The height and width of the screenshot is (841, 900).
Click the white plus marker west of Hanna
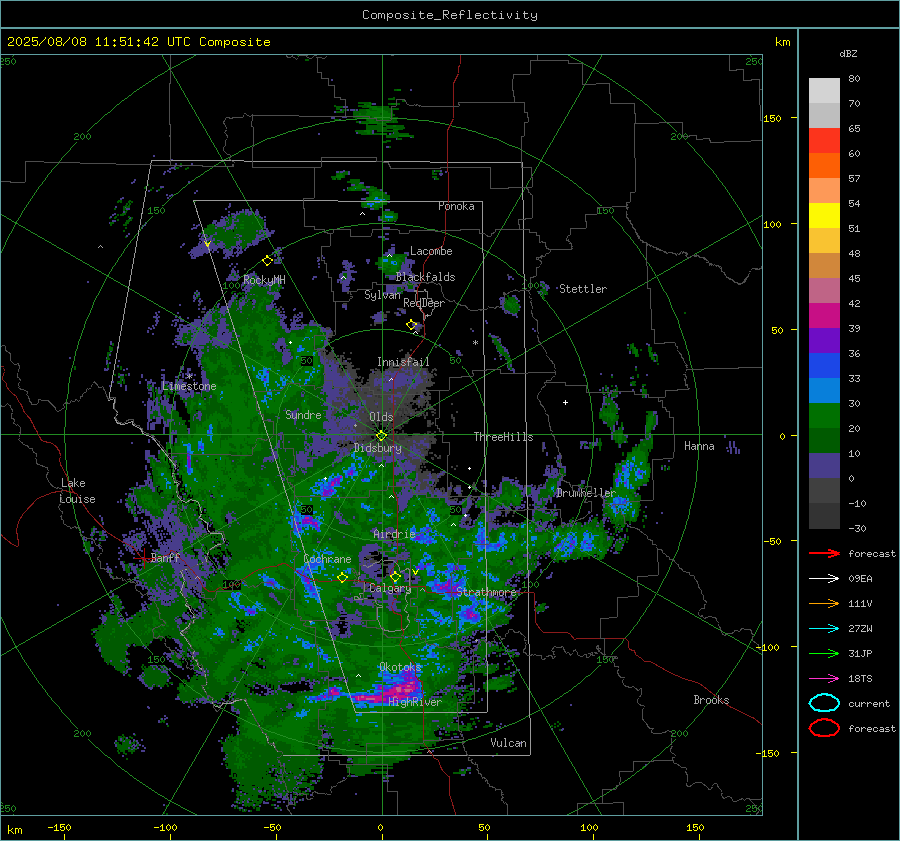(x=565, y=402)
